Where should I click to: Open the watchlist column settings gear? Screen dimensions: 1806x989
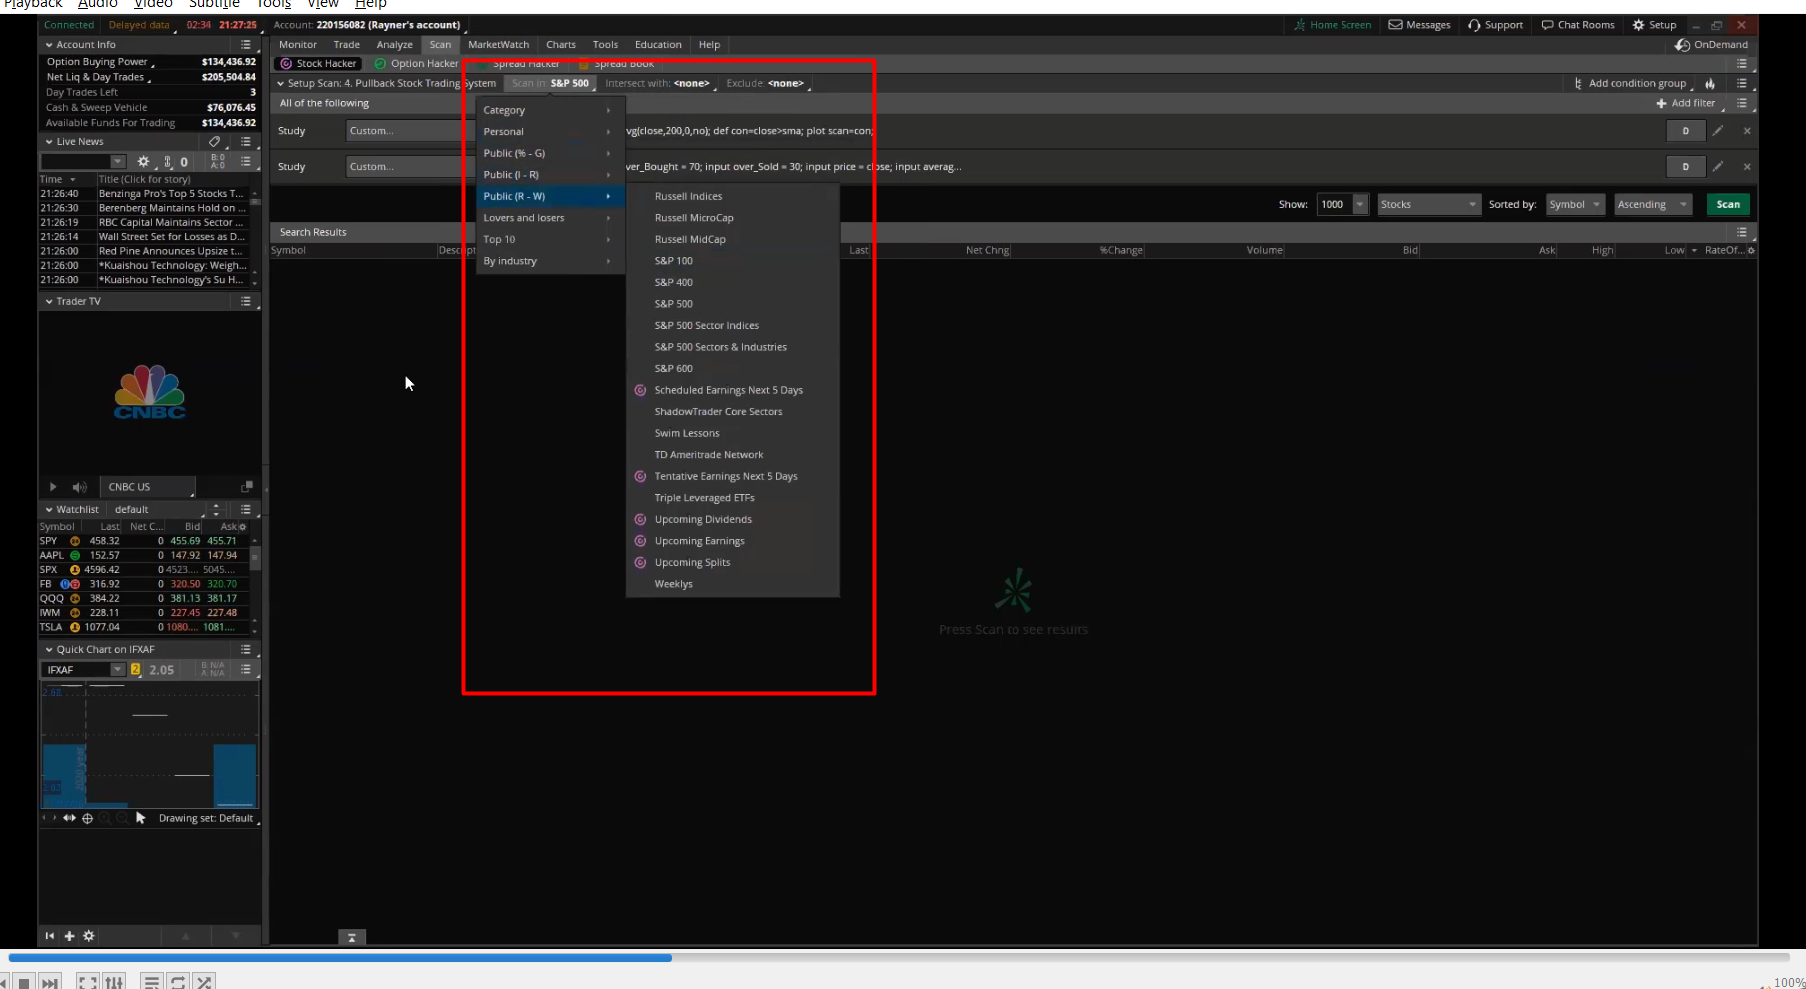[243, 527]
